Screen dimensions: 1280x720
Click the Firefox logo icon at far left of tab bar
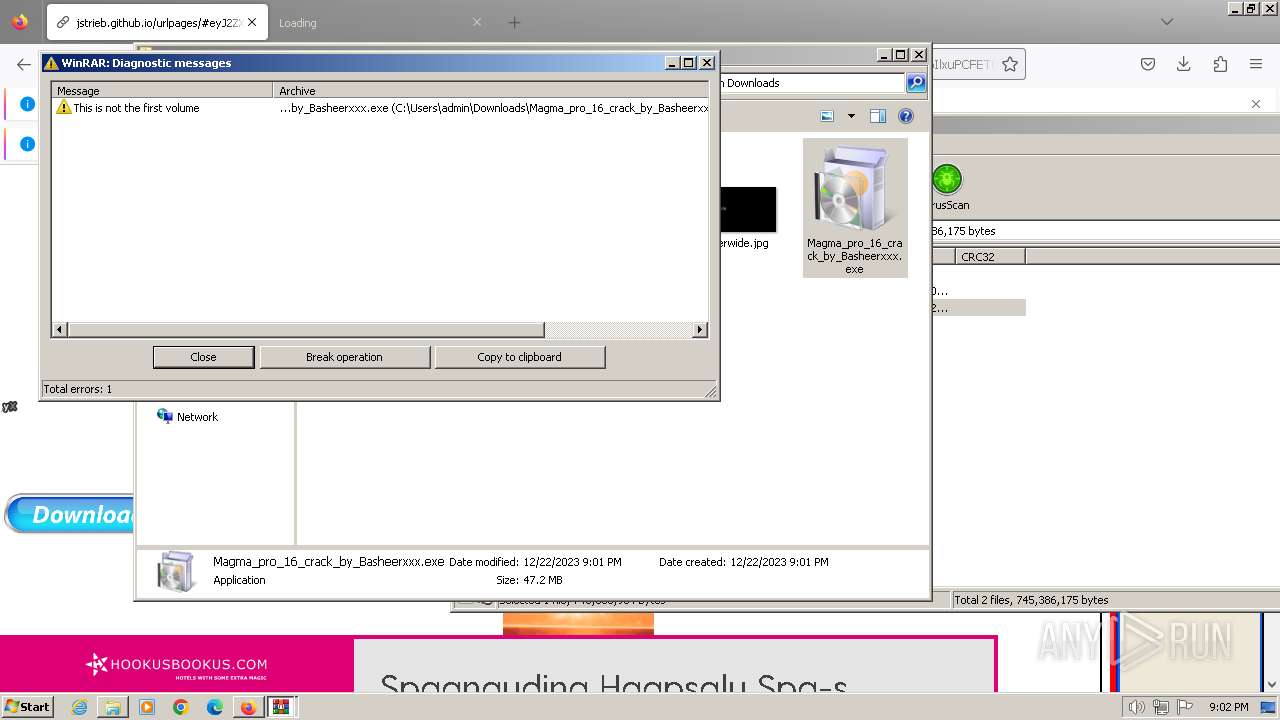pyautogui.click(x=20, y=22)
